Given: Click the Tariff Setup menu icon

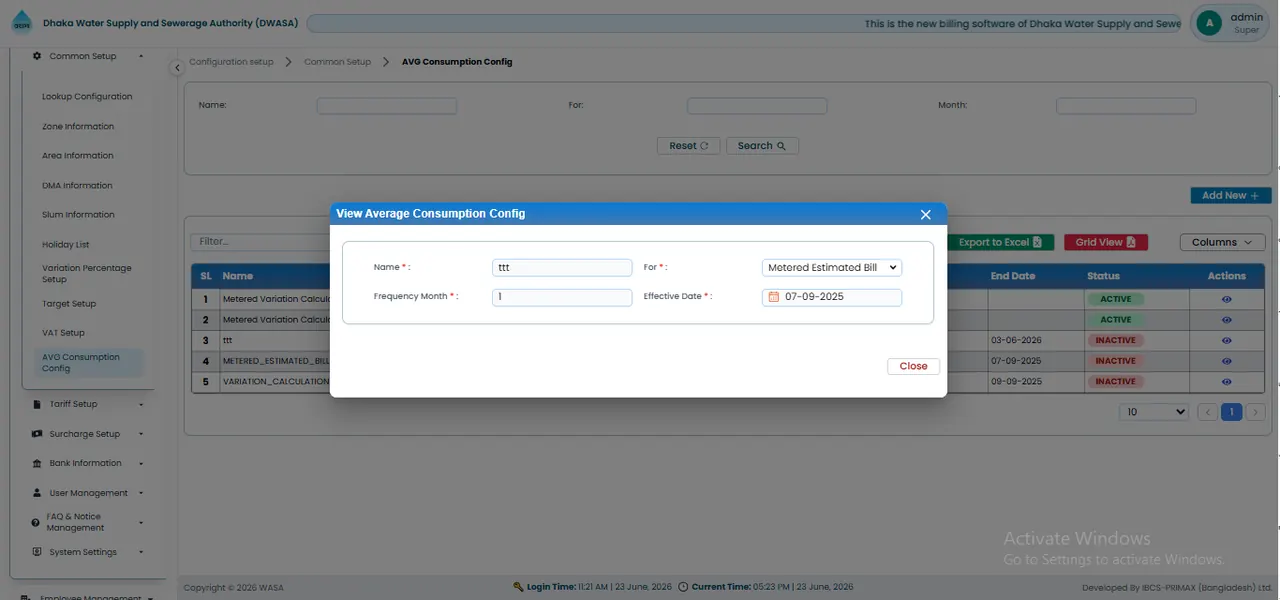Looking at the screenshot, I should (x=37, y=404).
